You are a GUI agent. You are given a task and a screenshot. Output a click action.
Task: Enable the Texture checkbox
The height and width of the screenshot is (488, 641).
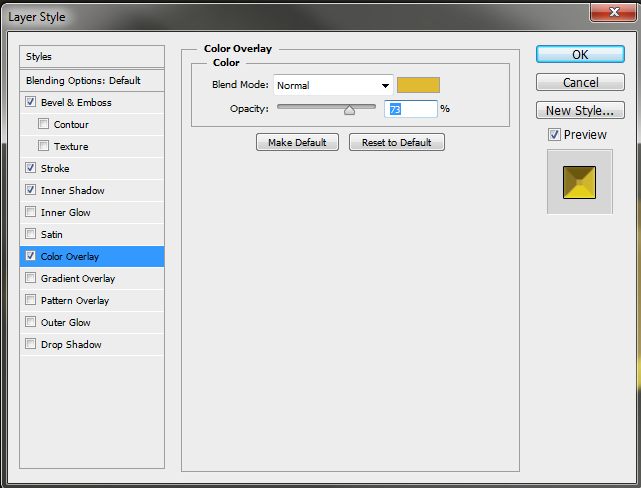tap(43, 146)
